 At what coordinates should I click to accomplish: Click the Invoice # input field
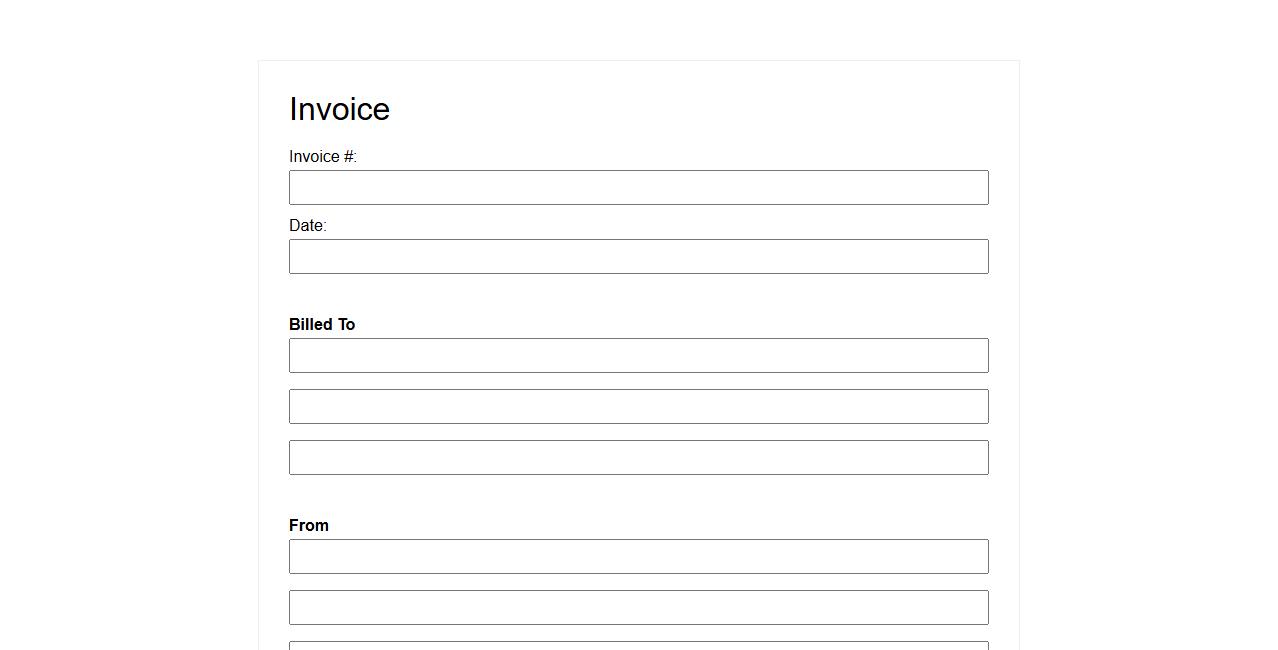[638, 188]
